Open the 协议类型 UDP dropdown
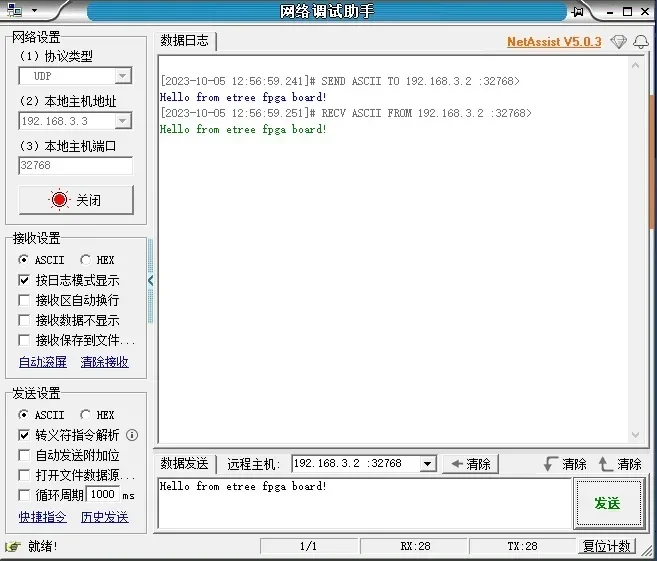Viewport: 657px width, 561px height. pos(122,76)
